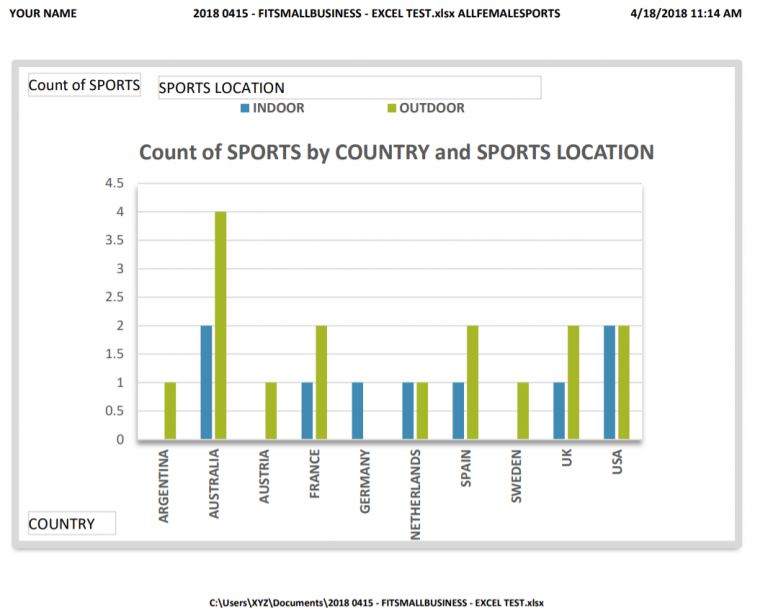Select the green OUTDOOR legend swatch
Viewport: 768px width, 613px height.
click(391, 108)
